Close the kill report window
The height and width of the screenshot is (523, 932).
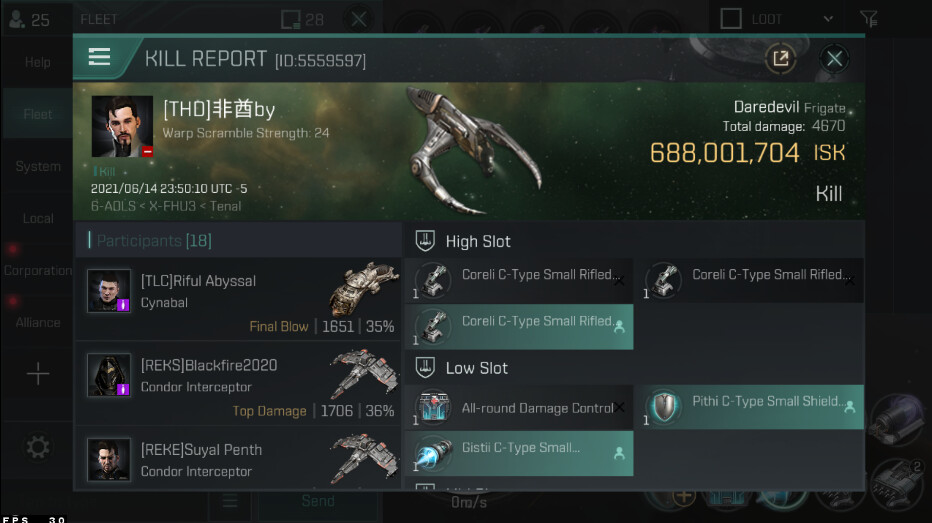pos(834,58)
